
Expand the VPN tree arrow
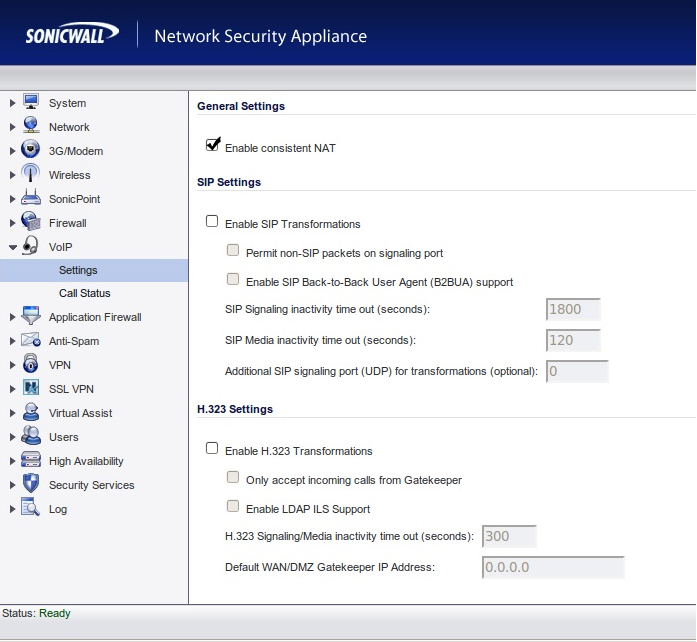pos(12,365)
